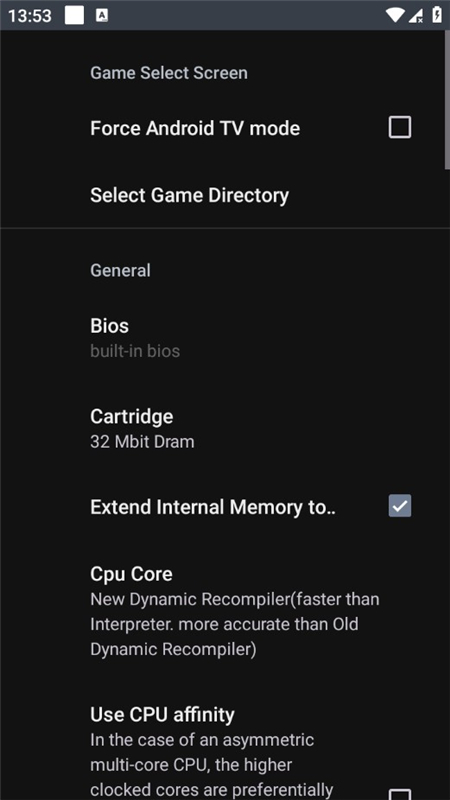The height and width of the screenshot is (800, 450).
Task: Tap the Wi-Fi status icon
Action: click(x=395, y=15)
